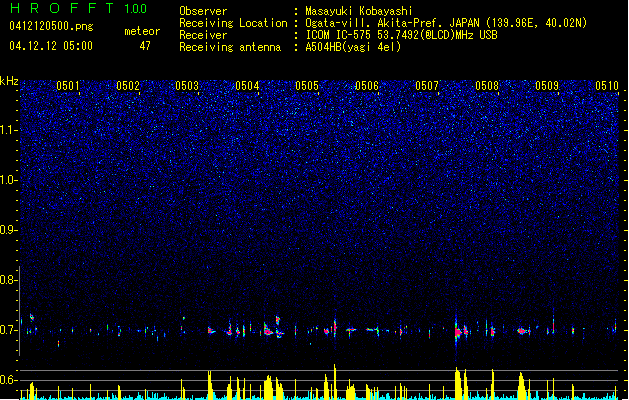Click the 0510 time marker
The height and width of the screenshot is (400, 629).
607,85
